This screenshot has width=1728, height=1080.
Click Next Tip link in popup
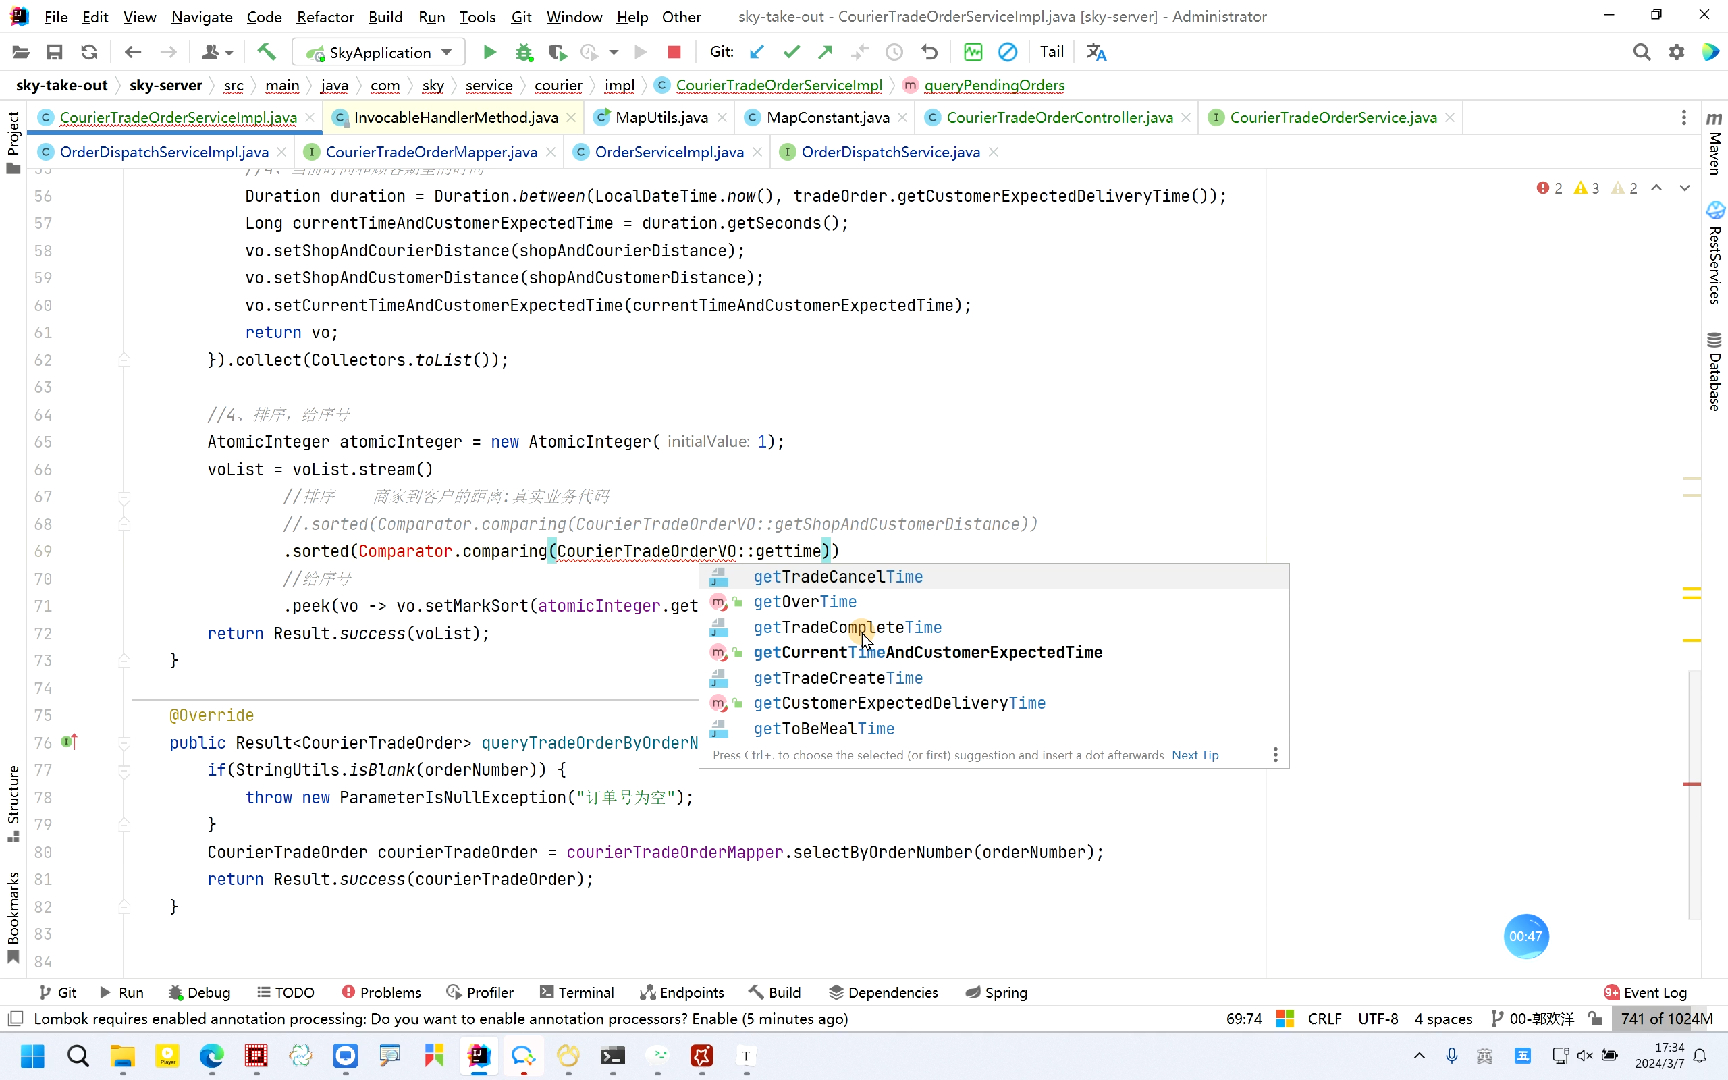[x=1195, y=756]
